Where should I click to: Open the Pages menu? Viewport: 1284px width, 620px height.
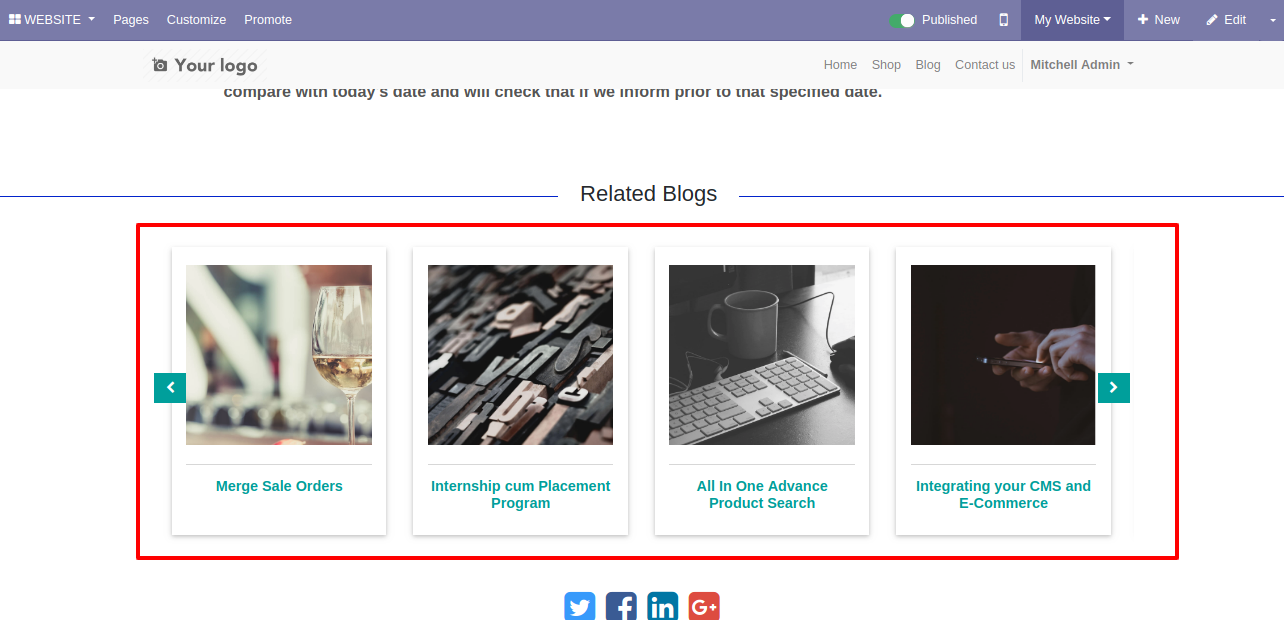click(x=131, y=20)
